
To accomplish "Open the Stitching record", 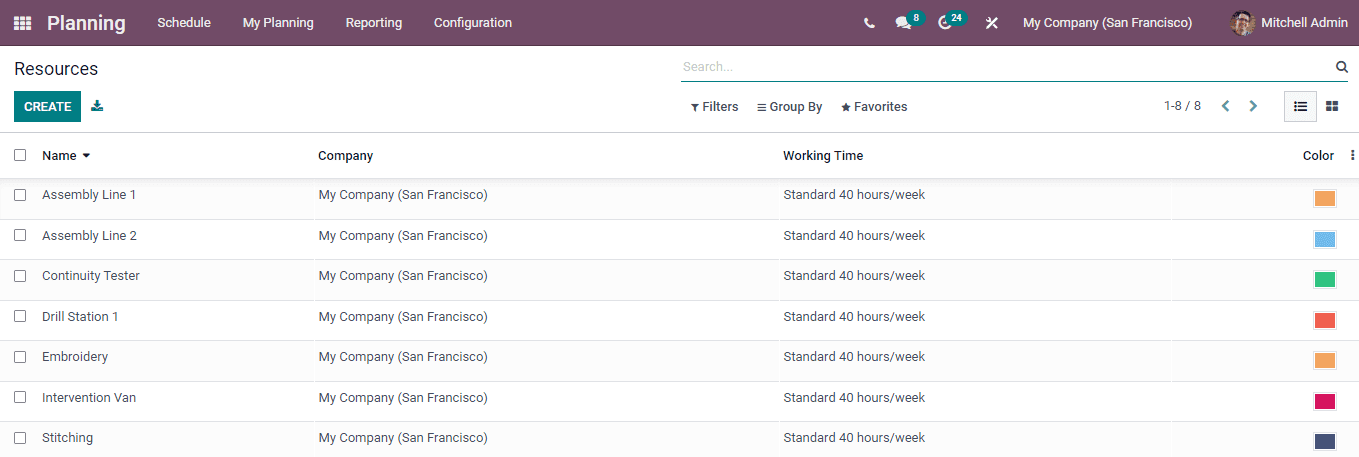I will pyautogui.click(x=67, y=438).
